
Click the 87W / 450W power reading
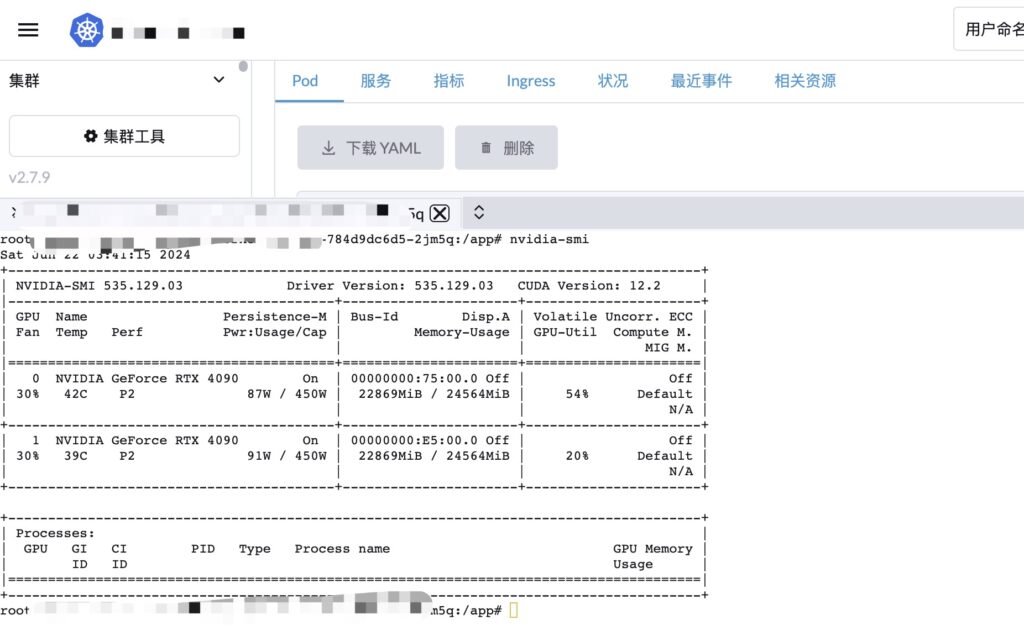[x=287, y=394]
